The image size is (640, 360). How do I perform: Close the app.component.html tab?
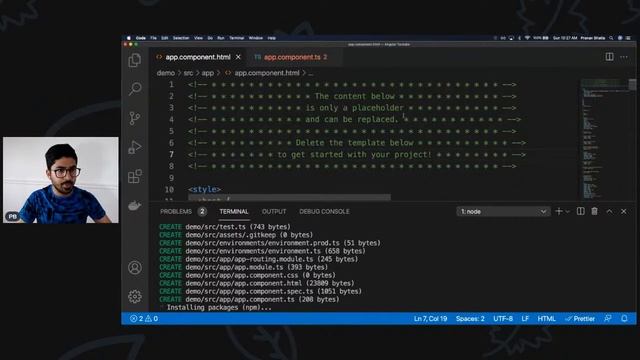238,57
